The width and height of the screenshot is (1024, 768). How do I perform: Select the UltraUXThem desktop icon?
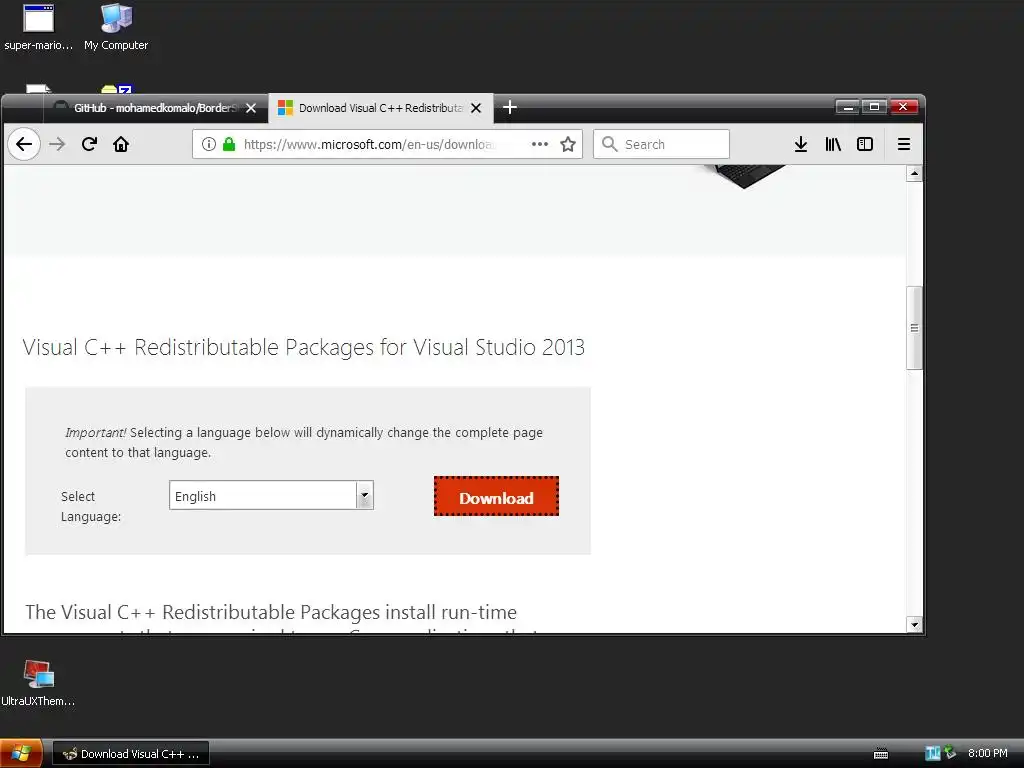tap(39, 683)
